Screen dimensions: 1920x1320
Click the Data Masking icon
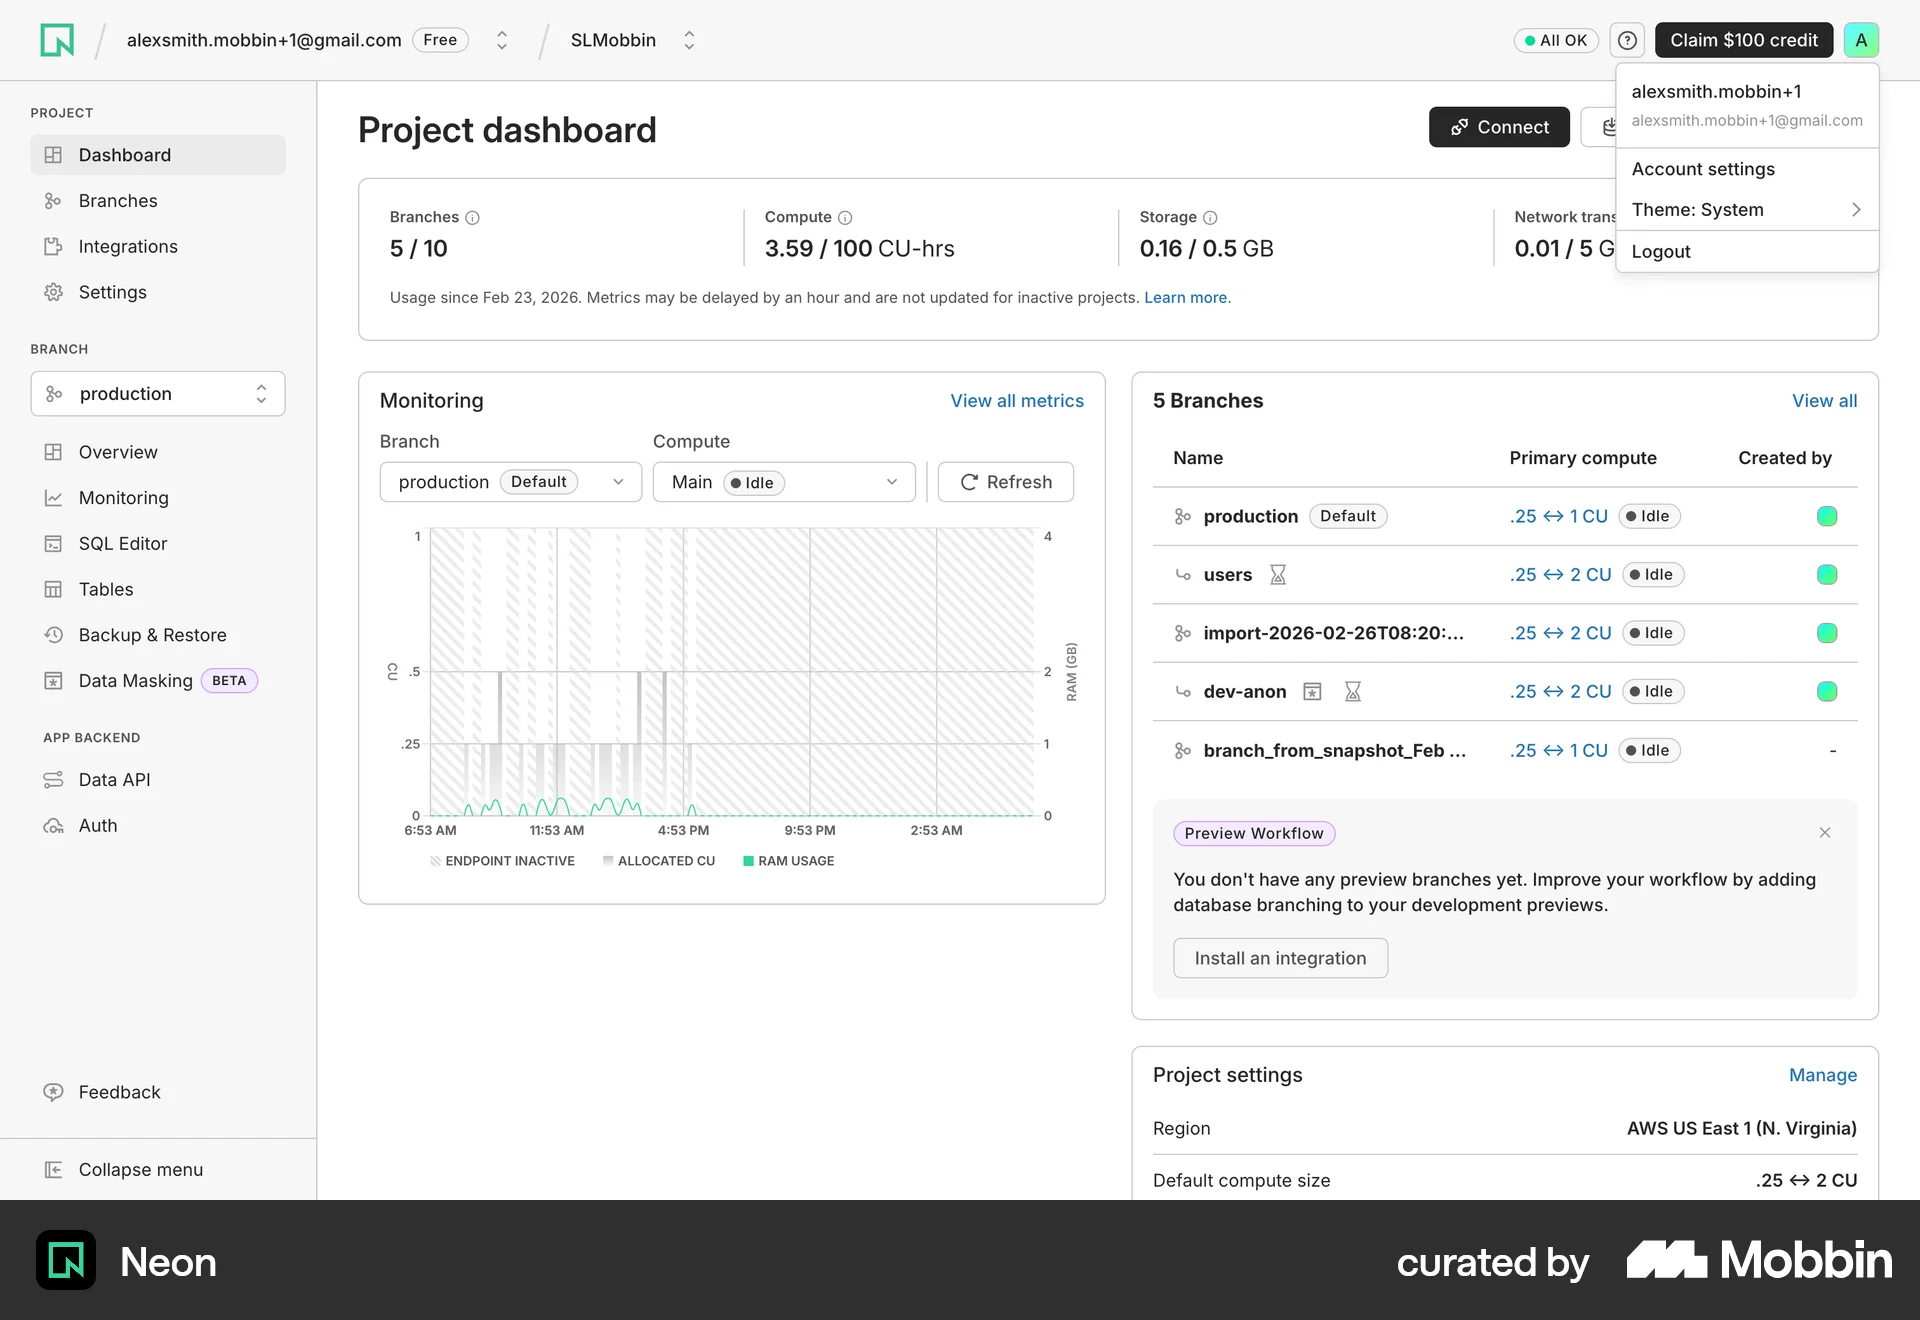coord(53,681)
